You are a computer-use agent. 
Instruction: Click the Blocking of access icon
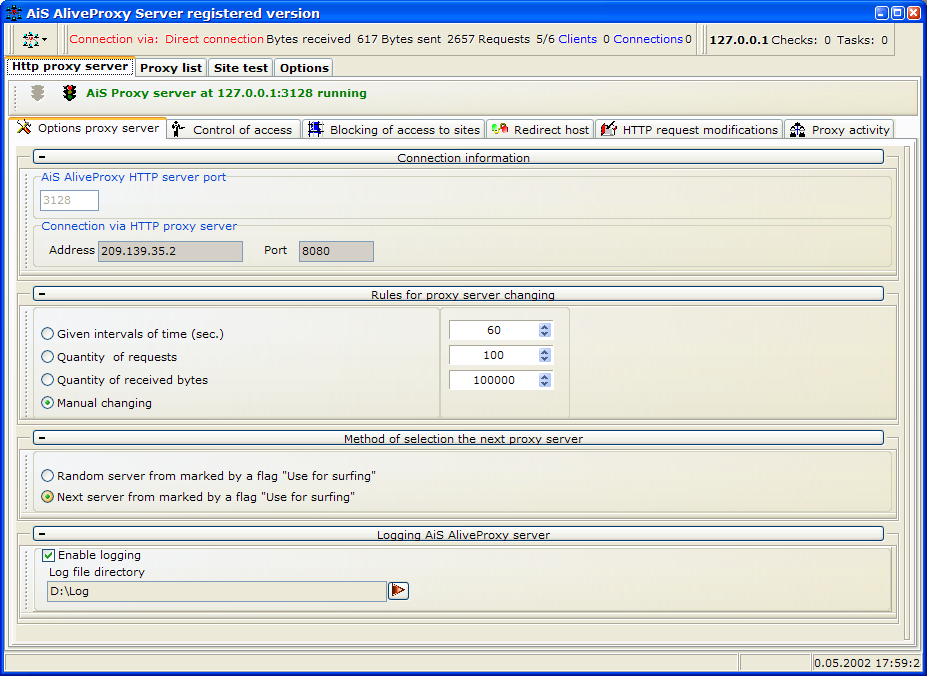coord(316,130)
